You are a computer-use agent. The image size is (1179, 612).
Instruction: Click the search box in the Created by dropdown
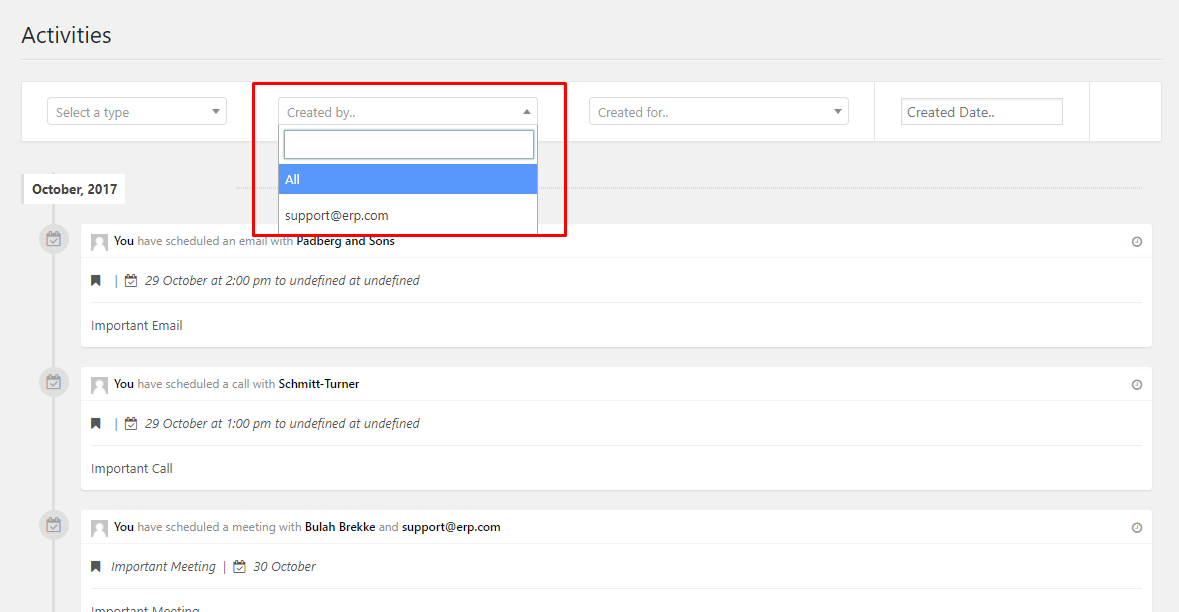(x=408, y=145)
